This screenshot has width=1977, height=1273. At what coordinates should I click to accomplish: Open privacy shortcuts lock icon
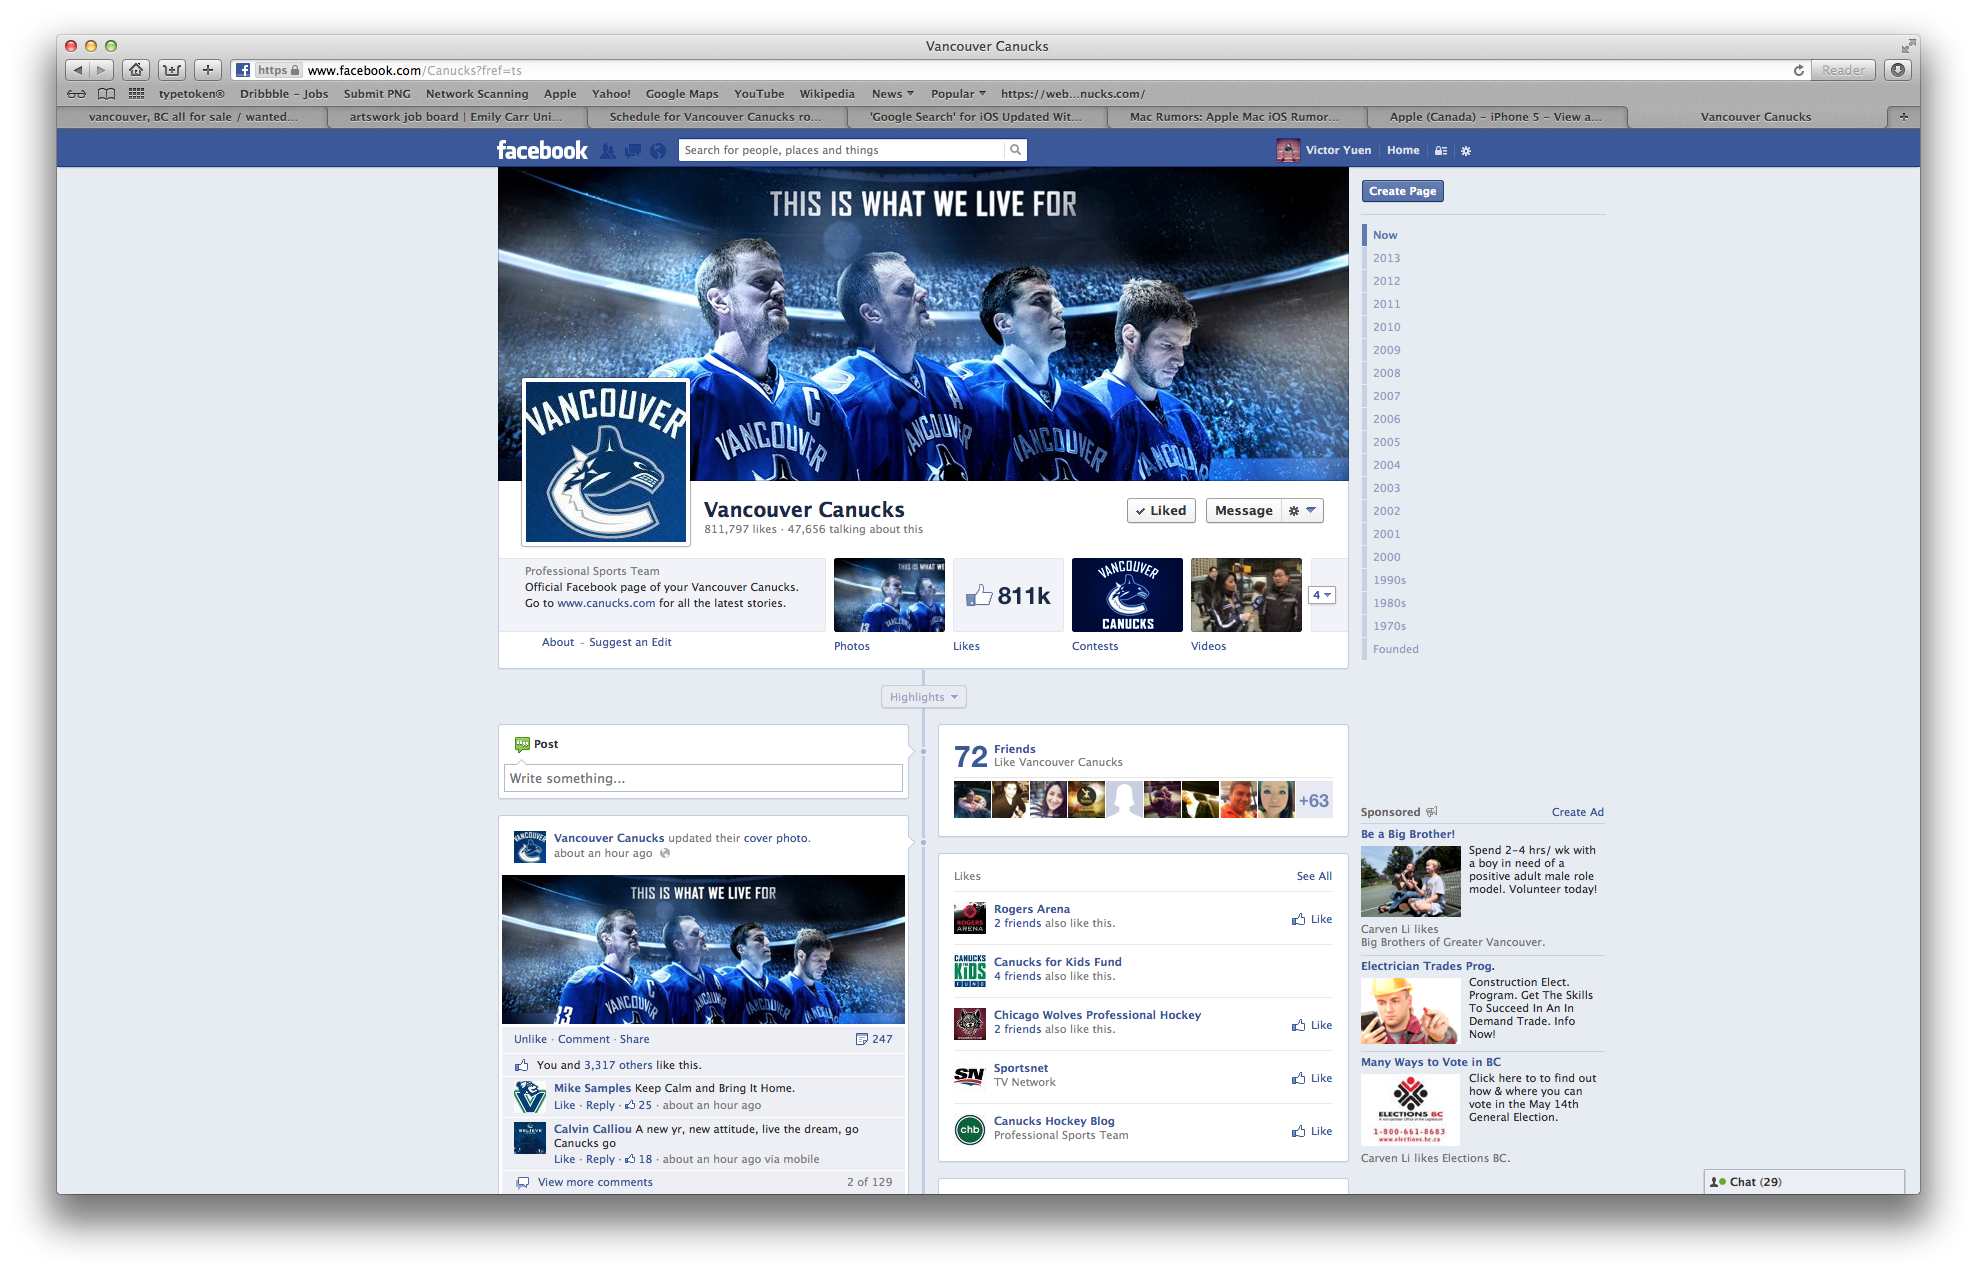pos(1441,151)
